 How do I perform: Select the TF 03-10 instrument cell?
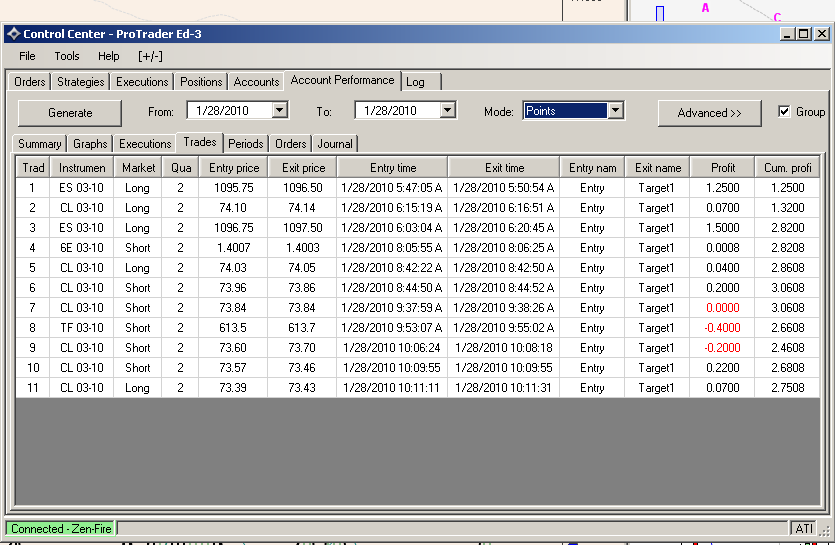pyautogui.click(x=81, y=328)
